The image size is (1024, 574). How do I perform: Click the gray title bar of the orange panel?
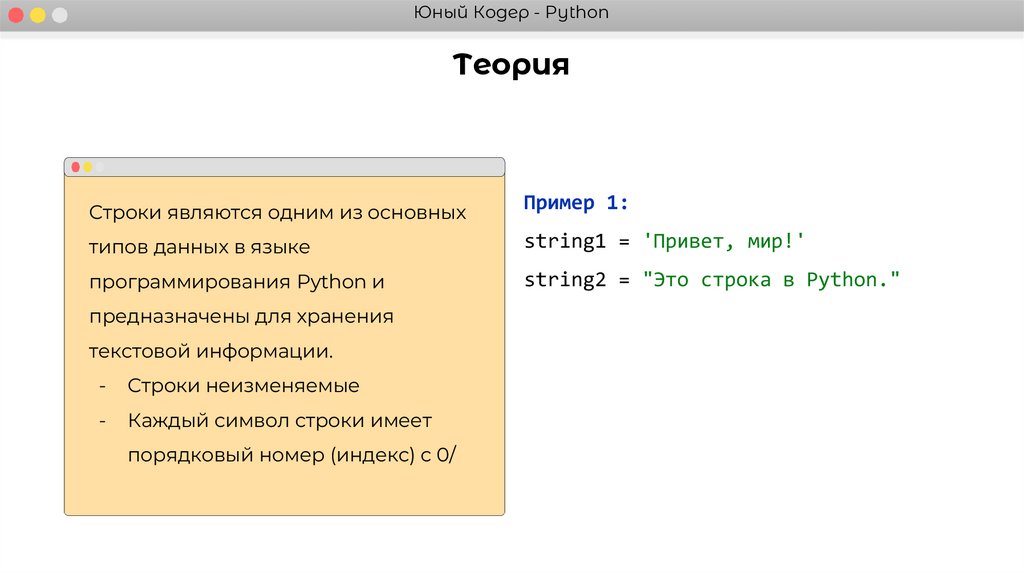pos(285,167)
